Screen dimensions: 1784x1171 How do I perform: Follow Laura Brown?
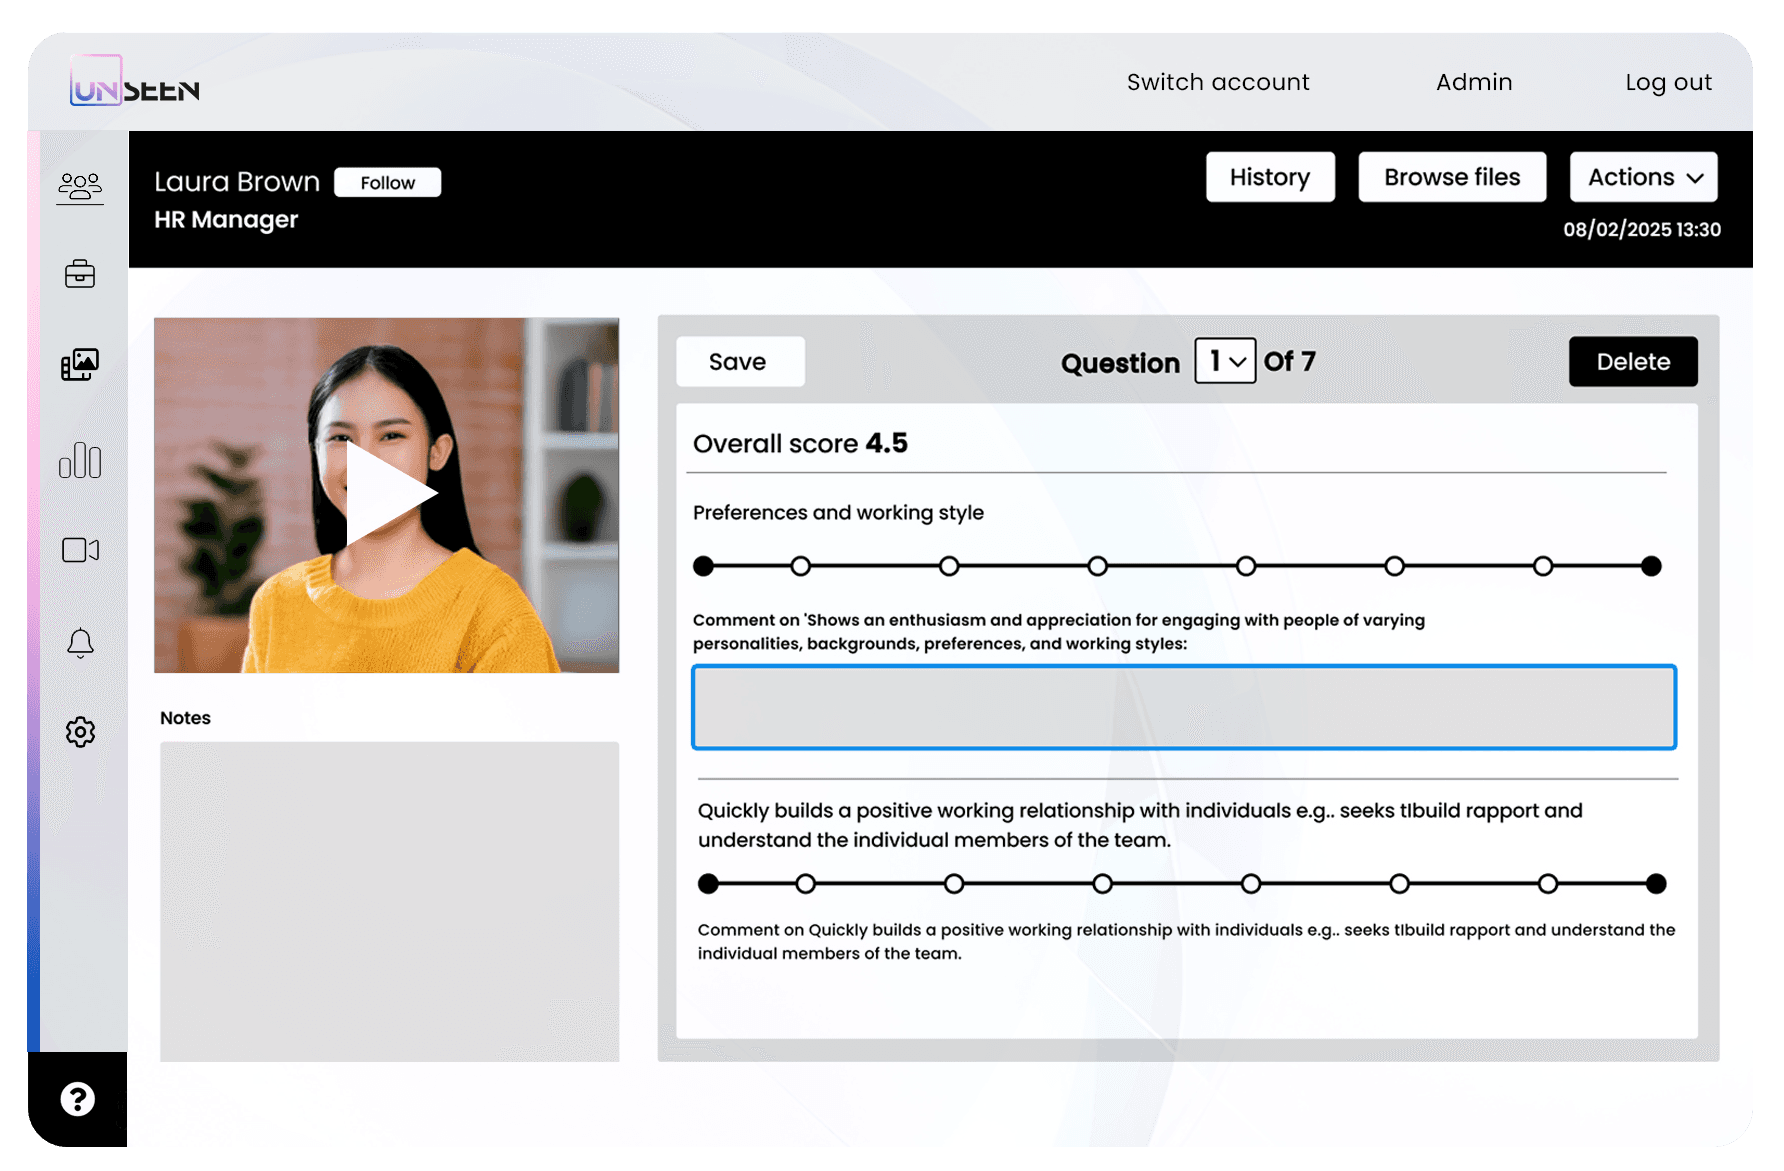(x=387, y=182)
